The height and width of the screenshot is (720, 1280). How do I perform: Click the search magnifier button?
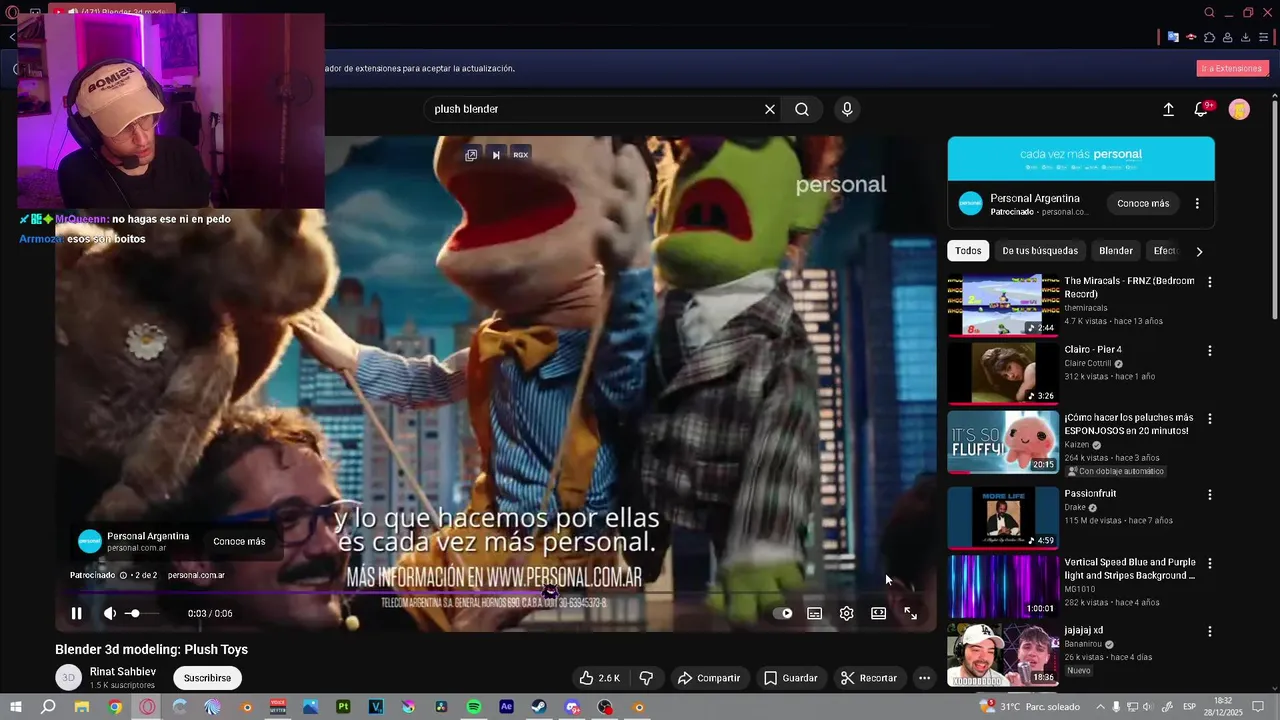coord(802,109)
